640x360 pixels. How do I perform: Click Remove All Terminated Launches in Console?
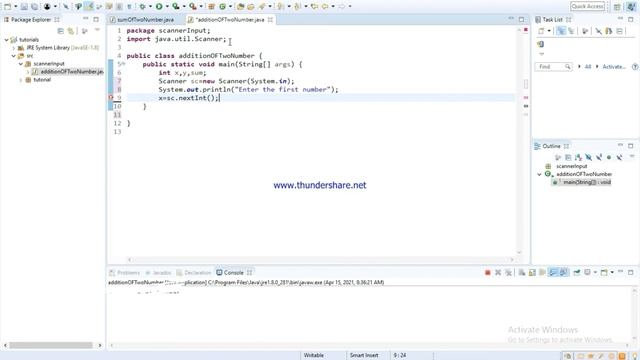[508, 272]
